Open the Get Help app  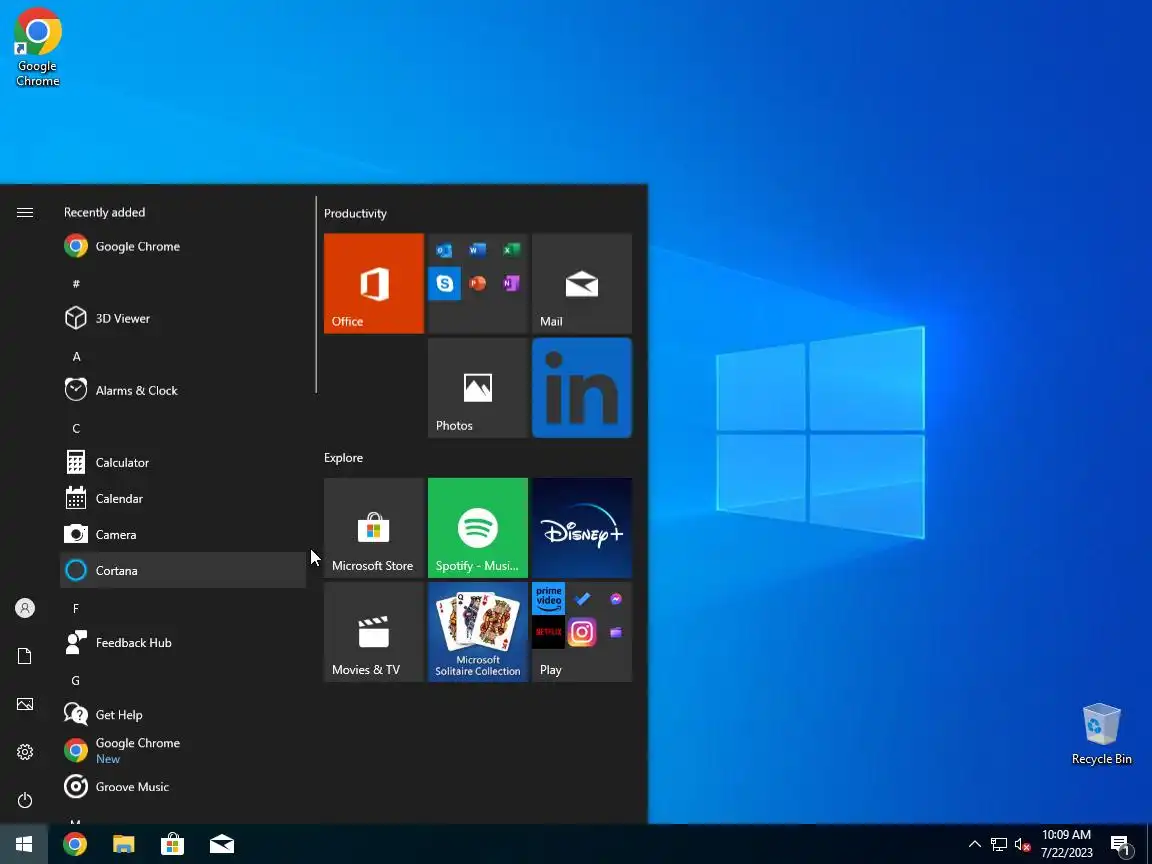(182, 714)
